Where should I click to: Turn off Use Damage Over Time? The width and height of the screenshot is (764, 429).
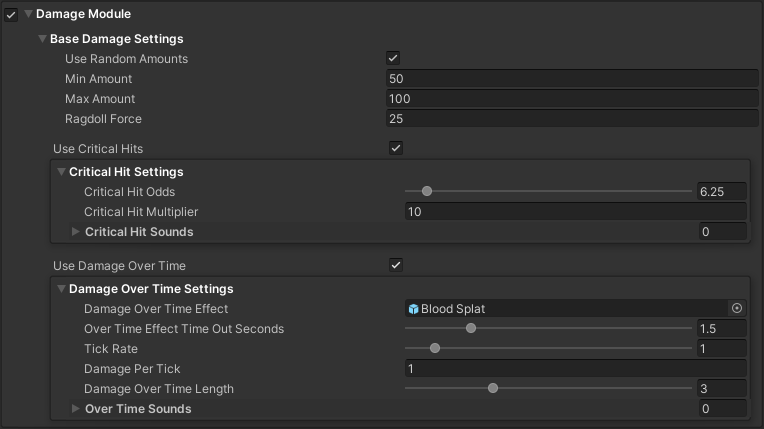[396, 266]
